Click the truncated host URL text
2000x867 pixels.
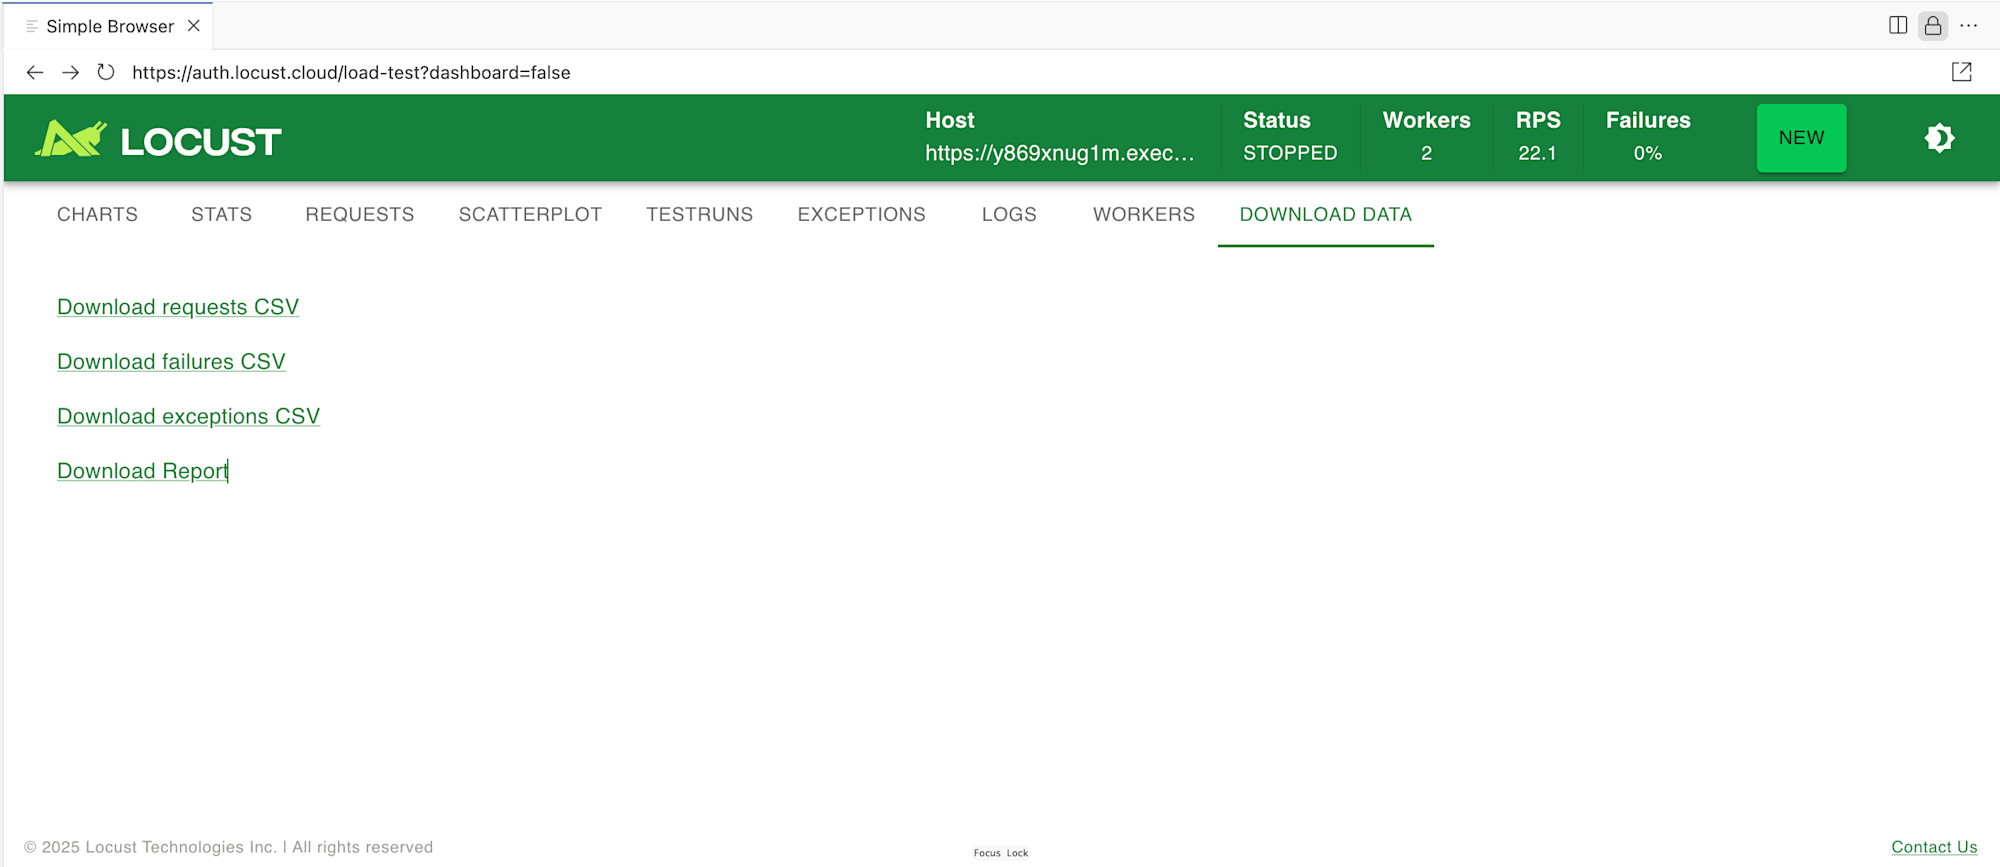(x=1059, y=153)
